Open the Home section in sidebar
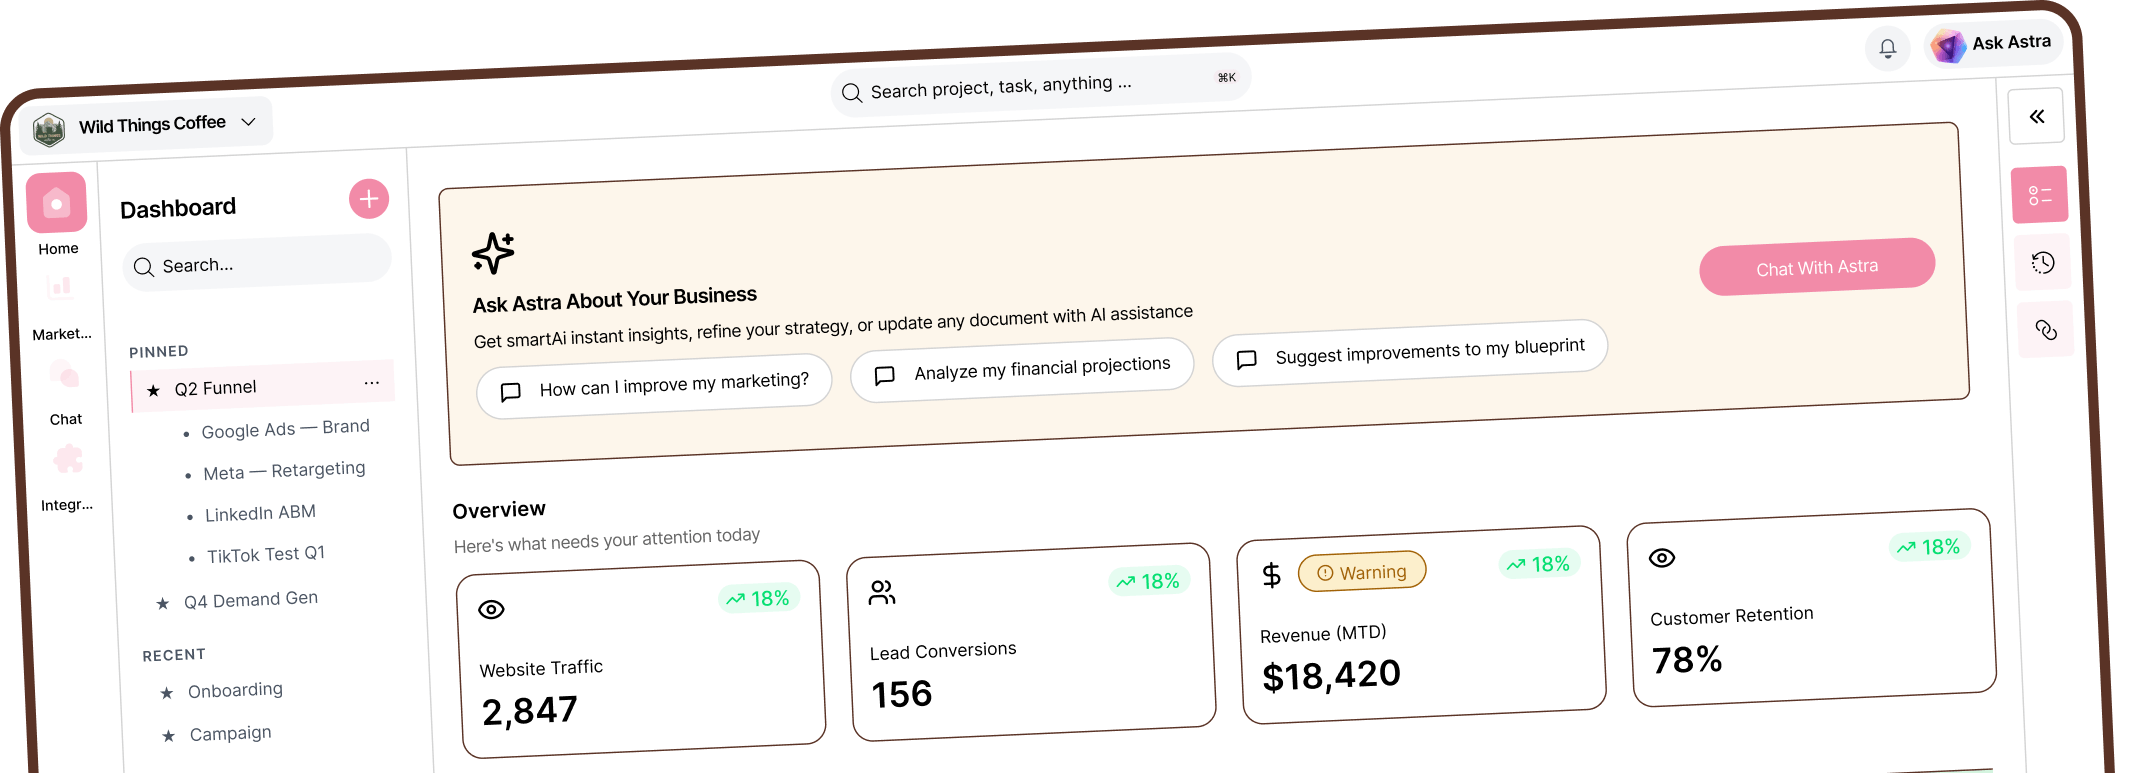2137x773 pixels. (x=56, y=203)
